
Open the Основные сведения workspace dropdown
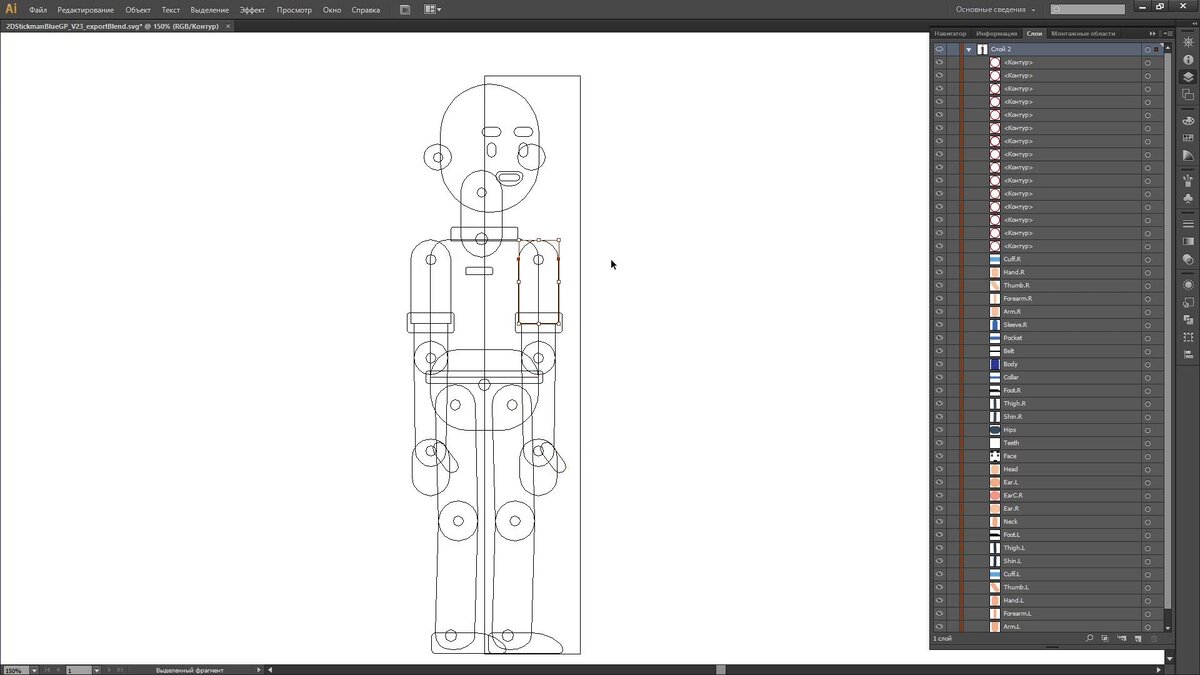click(995, 9)
